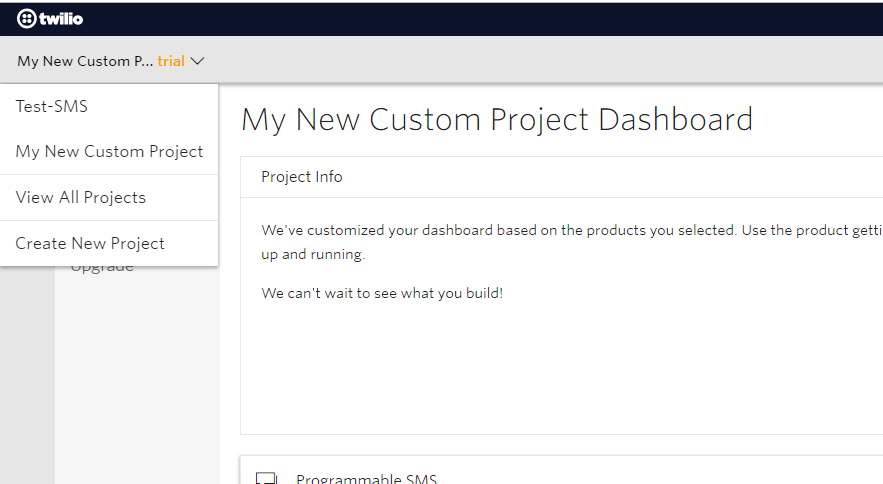The height and width of the screenshot is (484, 883).
Task: Select the Test-SMS project
Action: coord(109,106)
